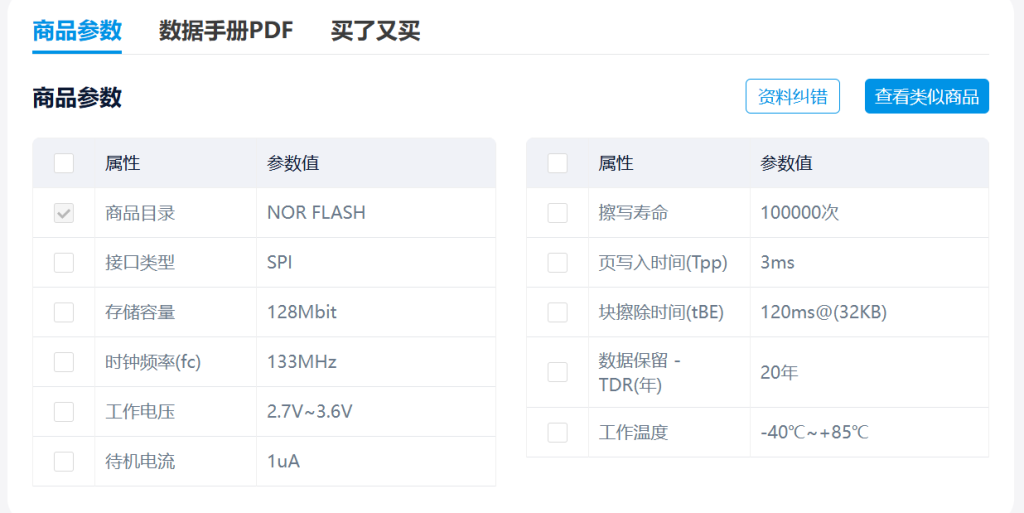Select the 块擦除时间(tBE) checkbox
The width and height of the screenshot is (1024, 513).
558,312
